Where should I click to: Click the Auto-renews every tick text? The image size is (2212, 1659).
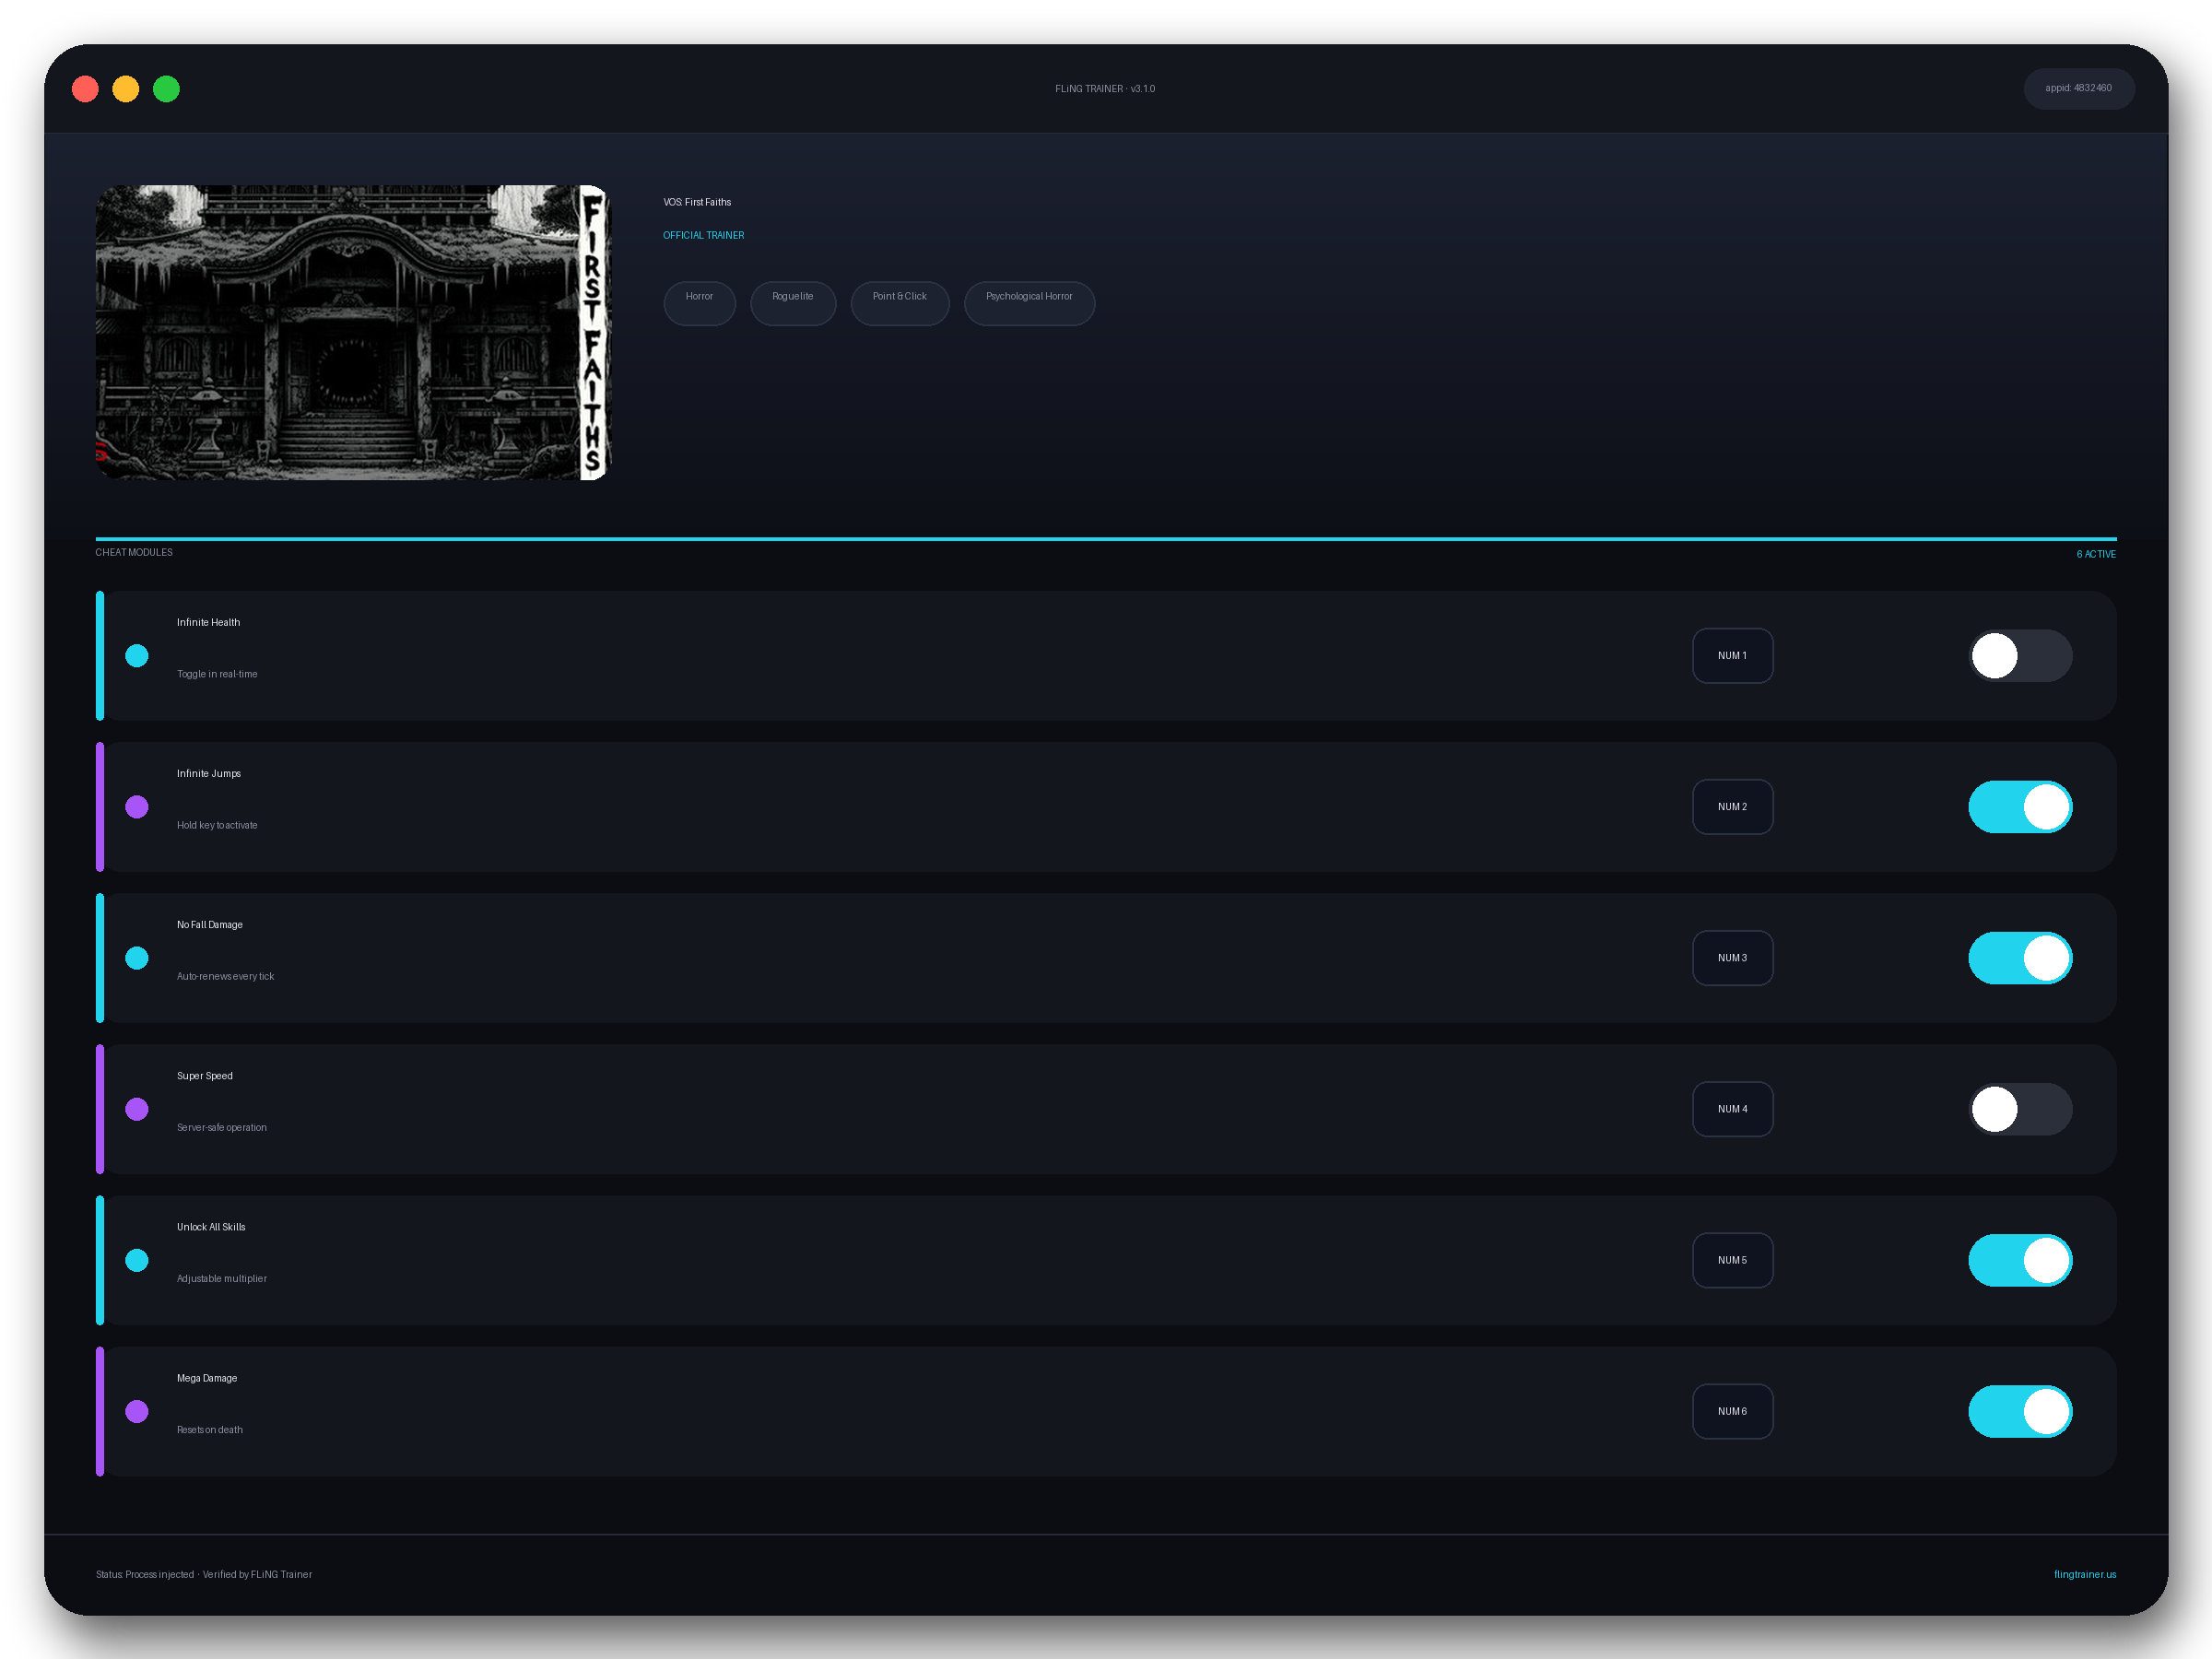click(x=225, y=976)
